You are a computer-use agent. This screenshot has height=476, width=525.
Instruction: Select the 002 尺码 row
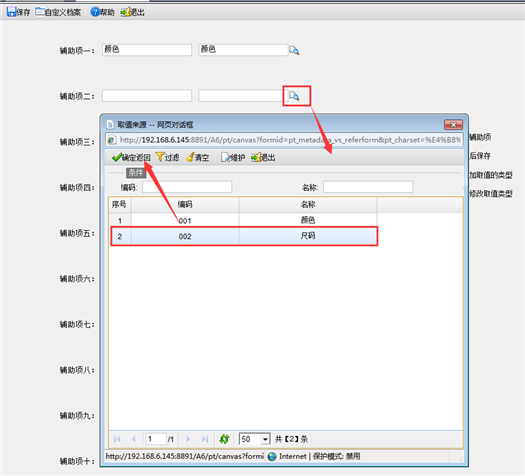point(244,236)
